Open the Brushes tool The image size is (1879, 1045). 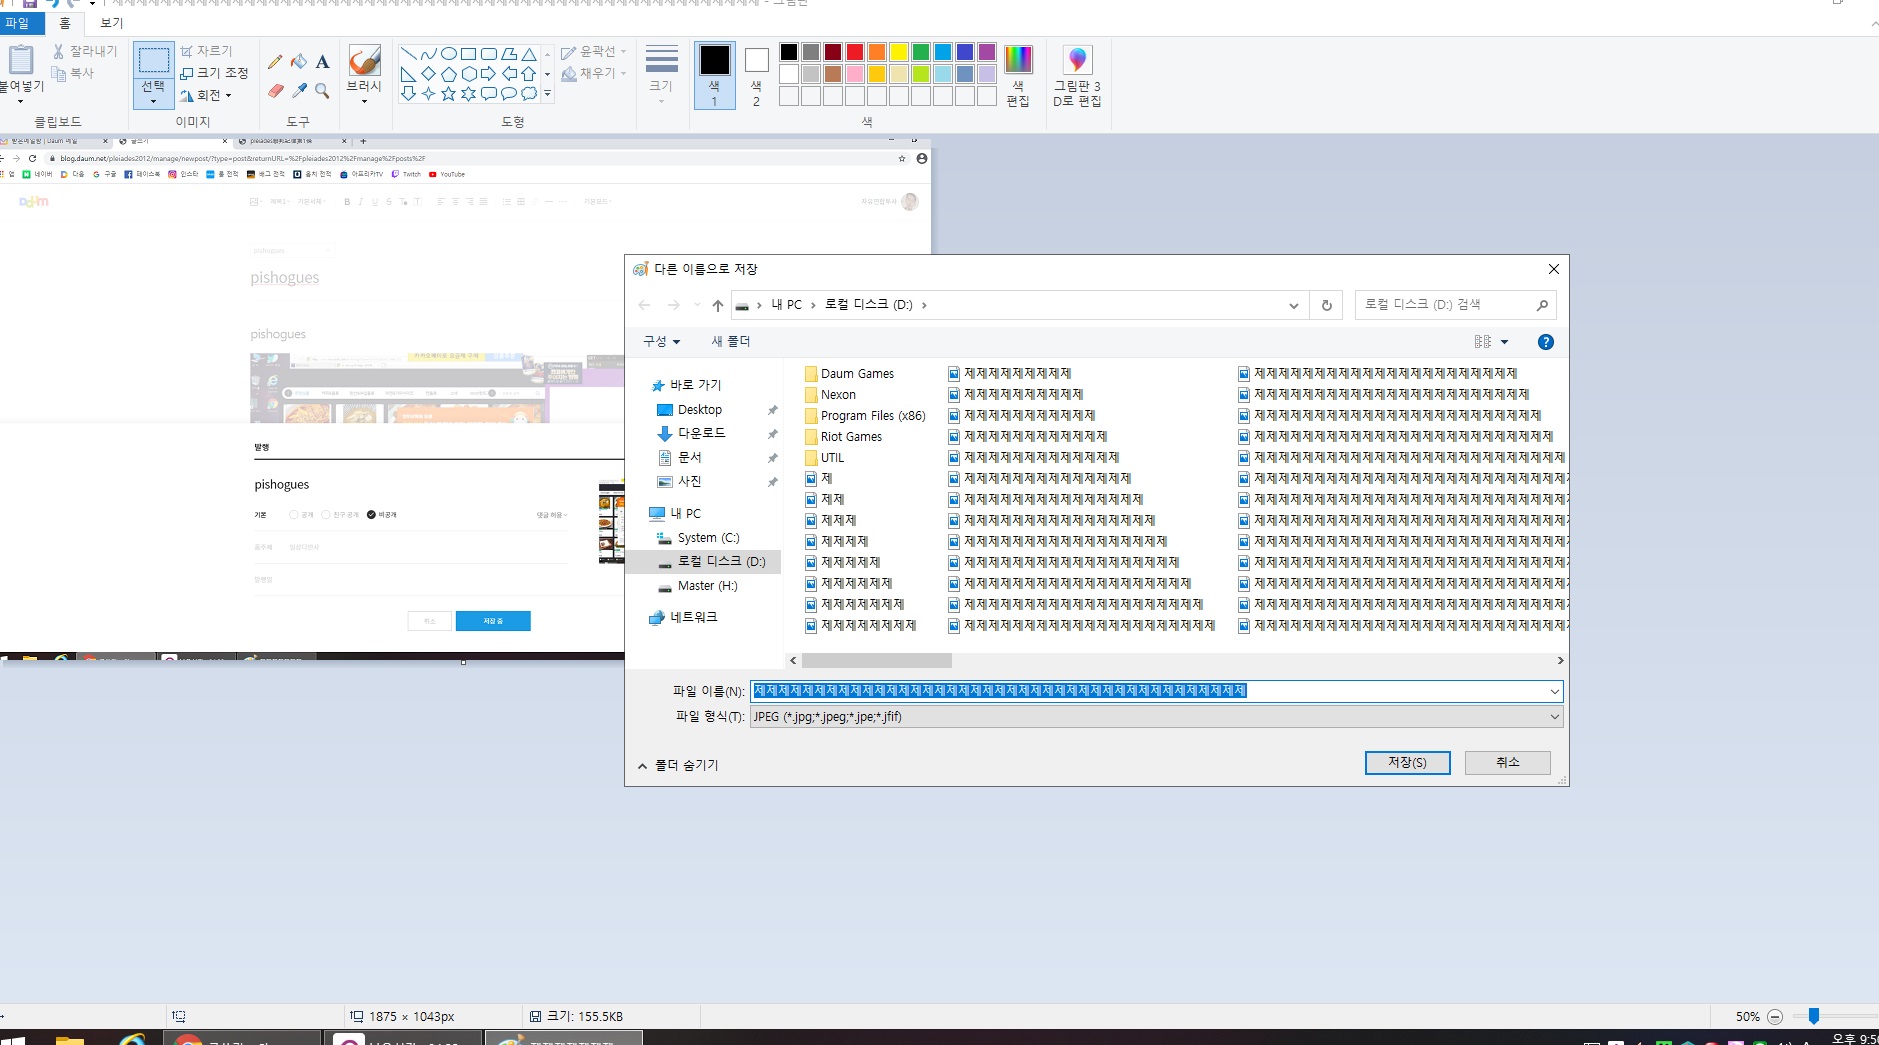(x=364, y=74)
